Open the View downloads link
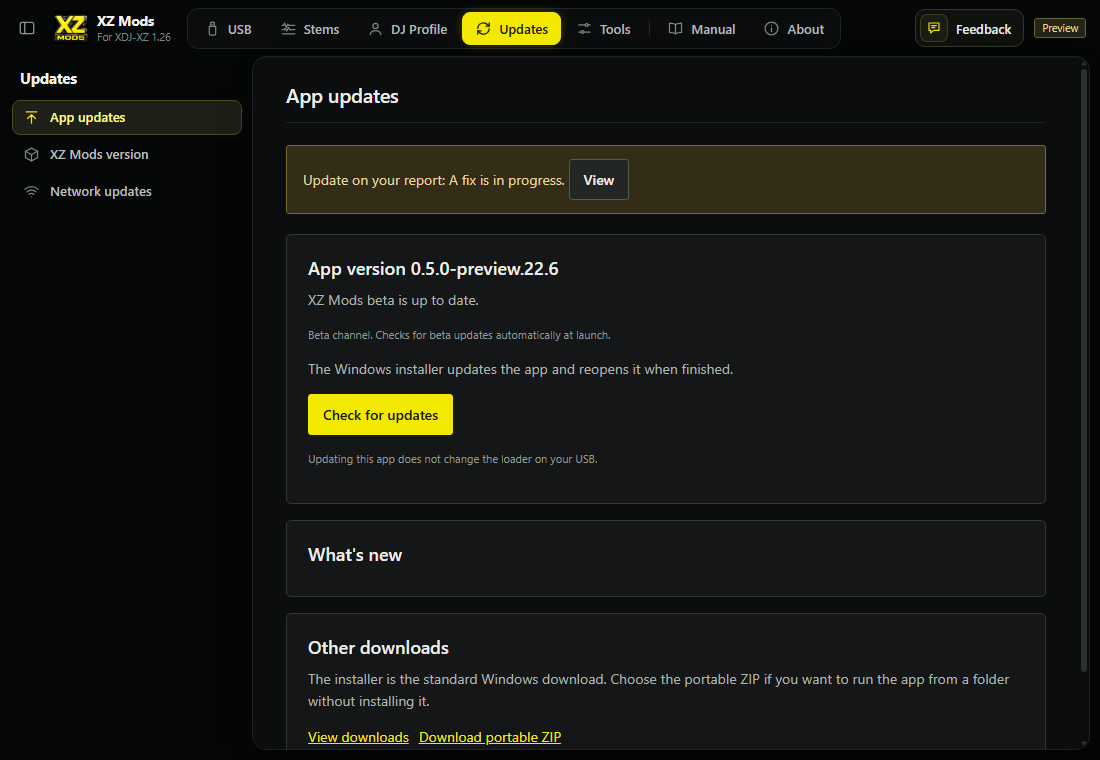 (x=358, y=737)
